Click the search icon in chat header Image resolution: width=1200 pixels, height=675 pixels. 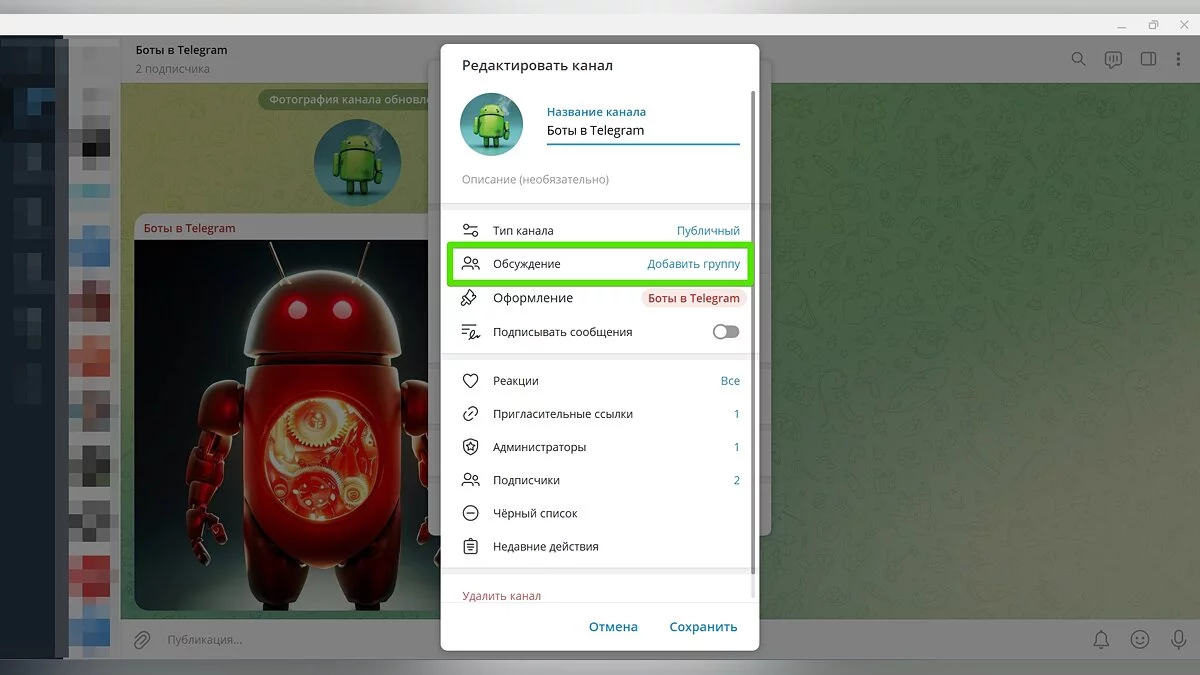[1078, 59]
